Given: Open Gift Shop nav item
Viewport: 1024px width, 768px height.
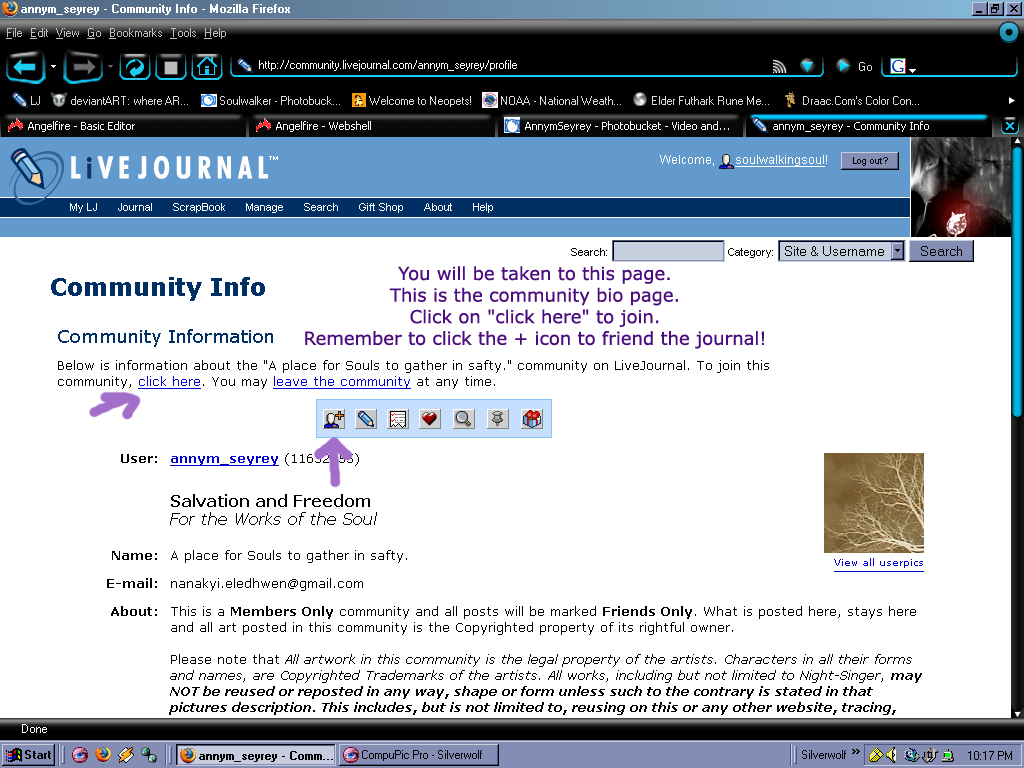Looking at the screenshot, I should pyautogui.click(x=381, y=207).
